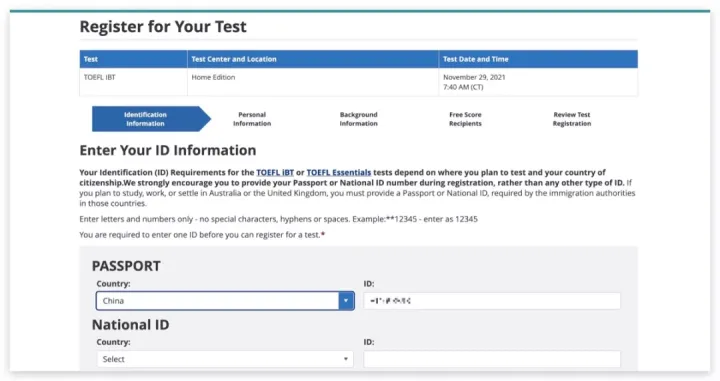The height and width of the screenshot is (381, 720).
Task: Click the Register for Your Test heading
Action: [163, 27]
